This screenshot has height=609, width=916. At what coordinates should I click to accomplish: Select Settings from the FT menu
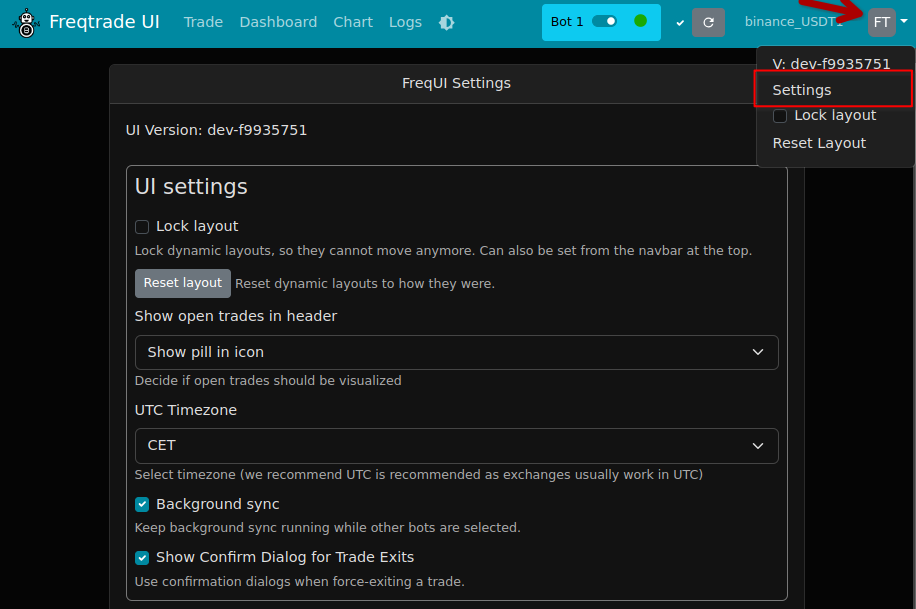[x=802, y=89]
